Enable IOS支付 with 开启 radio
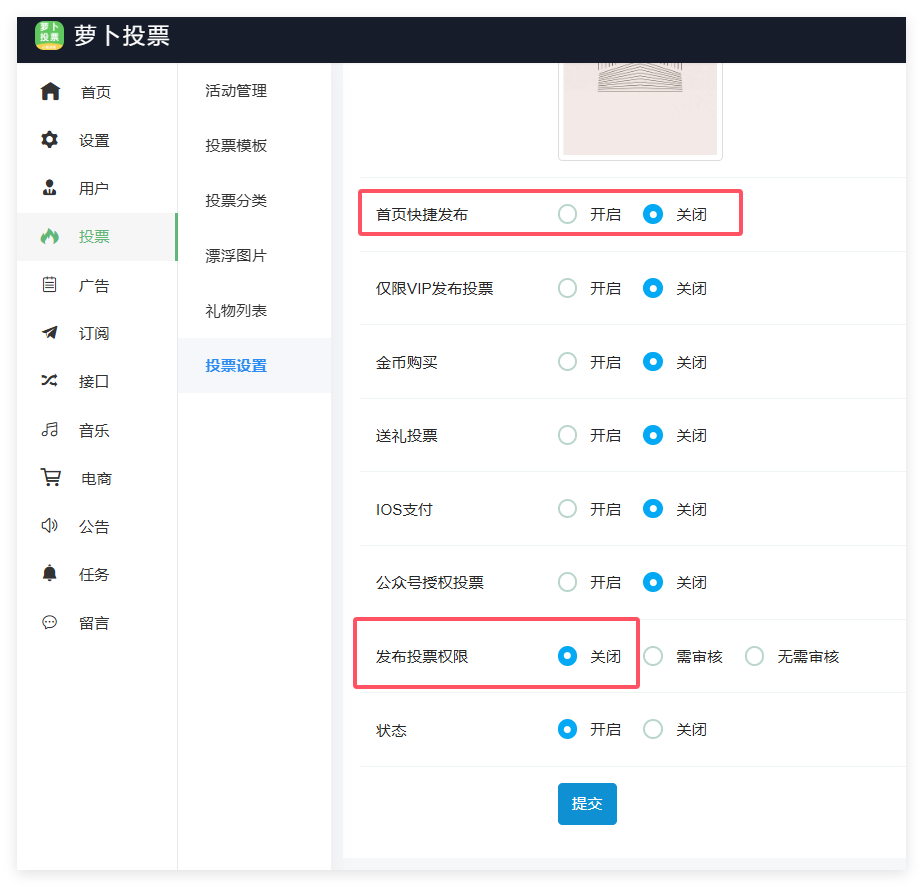The width and height of the screenshot is (923, 887). [567, 509]
